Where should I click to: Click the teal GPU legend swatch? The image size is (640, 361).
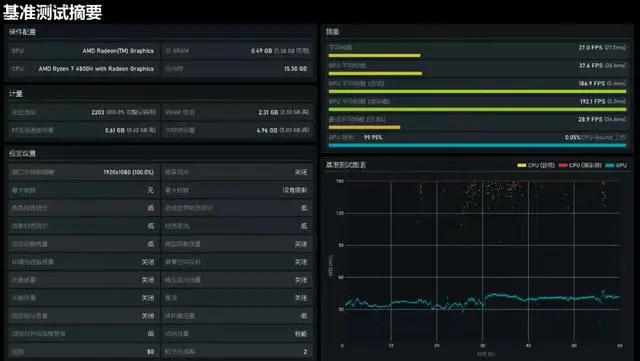coord(610,165)
